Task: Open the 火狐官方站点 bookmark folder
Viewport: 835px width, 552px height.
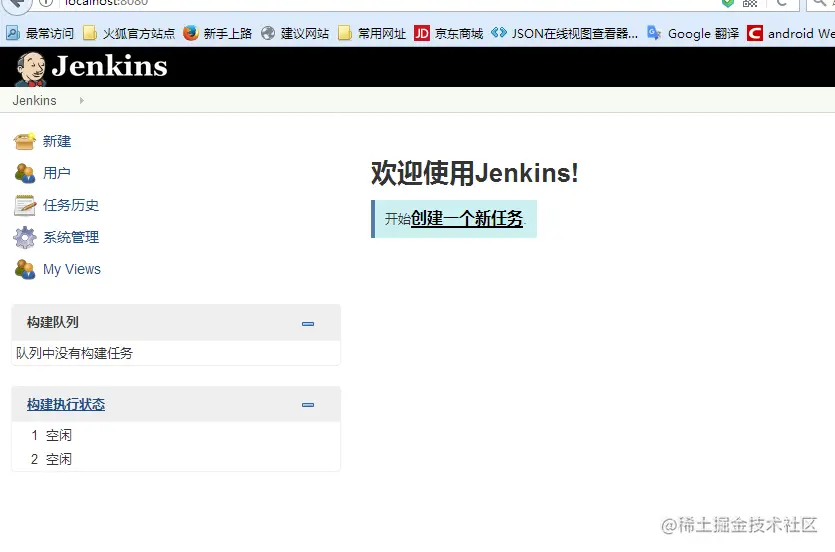Action: pyautogui.click(x=129, y=33)
